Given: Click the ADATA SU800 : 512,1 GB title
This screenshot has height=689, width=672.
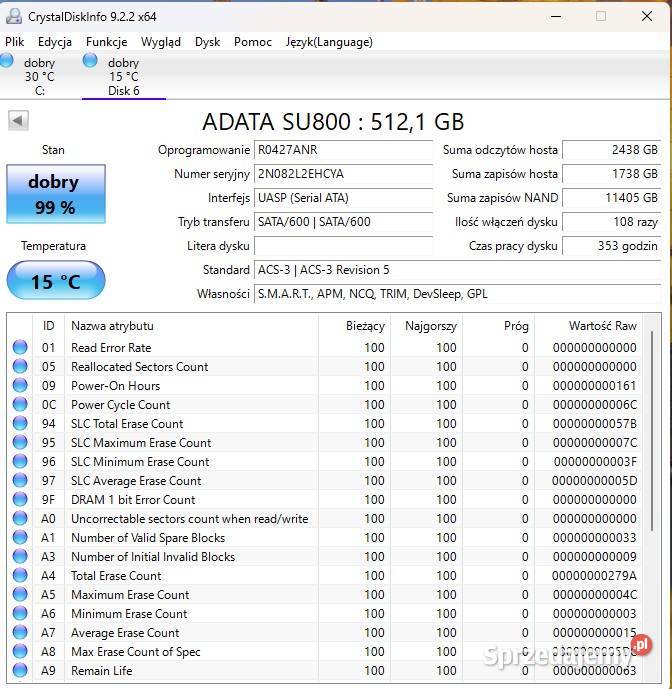Looking at the screenshot, I should pyautogui.click(x=333, y=122).
